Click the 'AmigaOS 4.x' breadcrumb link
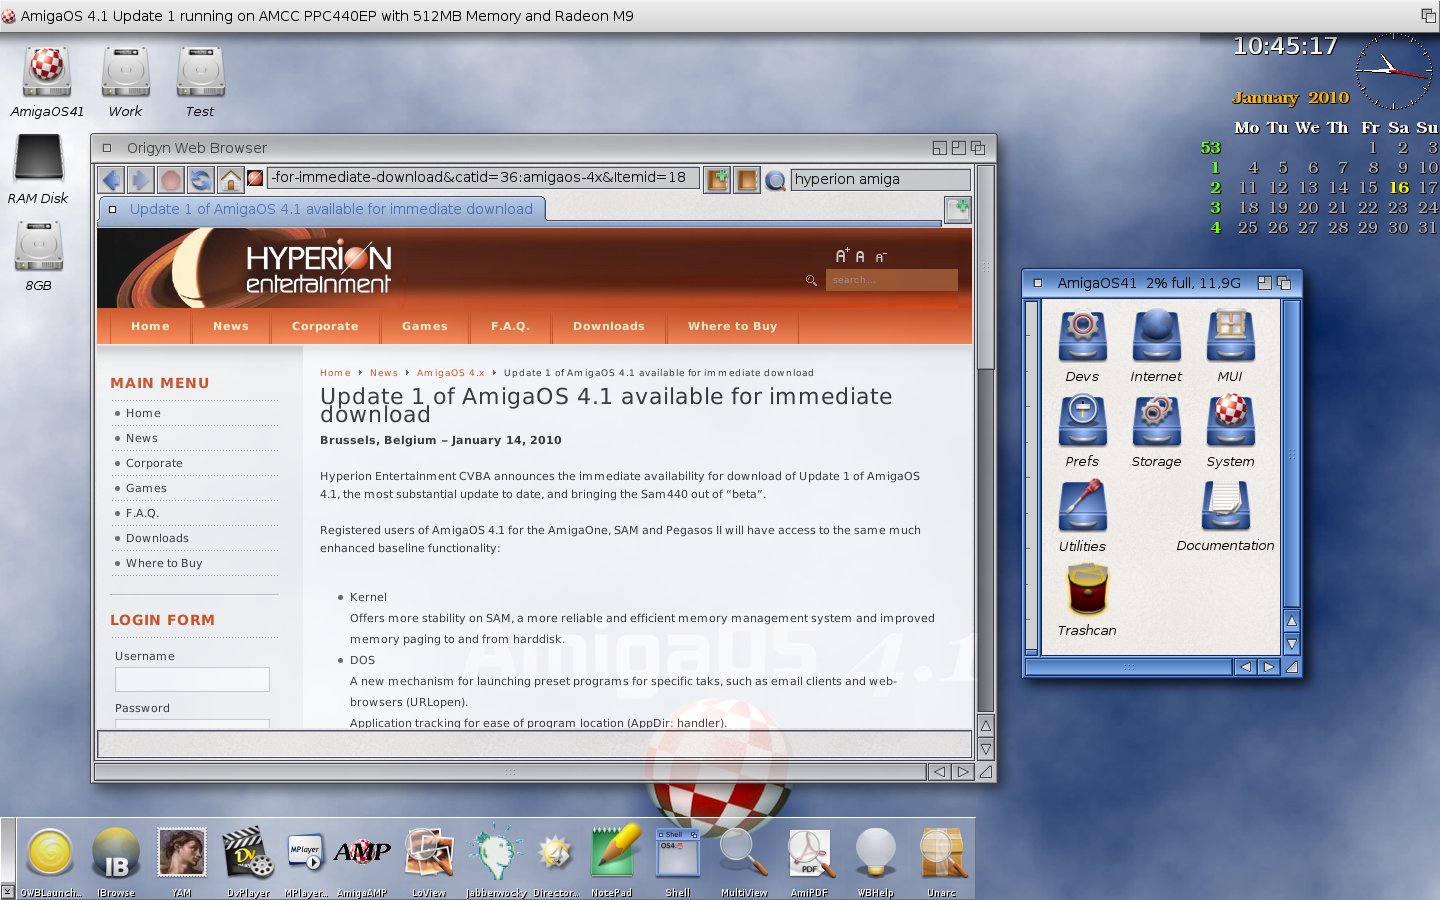 click(x=450, y=373)
